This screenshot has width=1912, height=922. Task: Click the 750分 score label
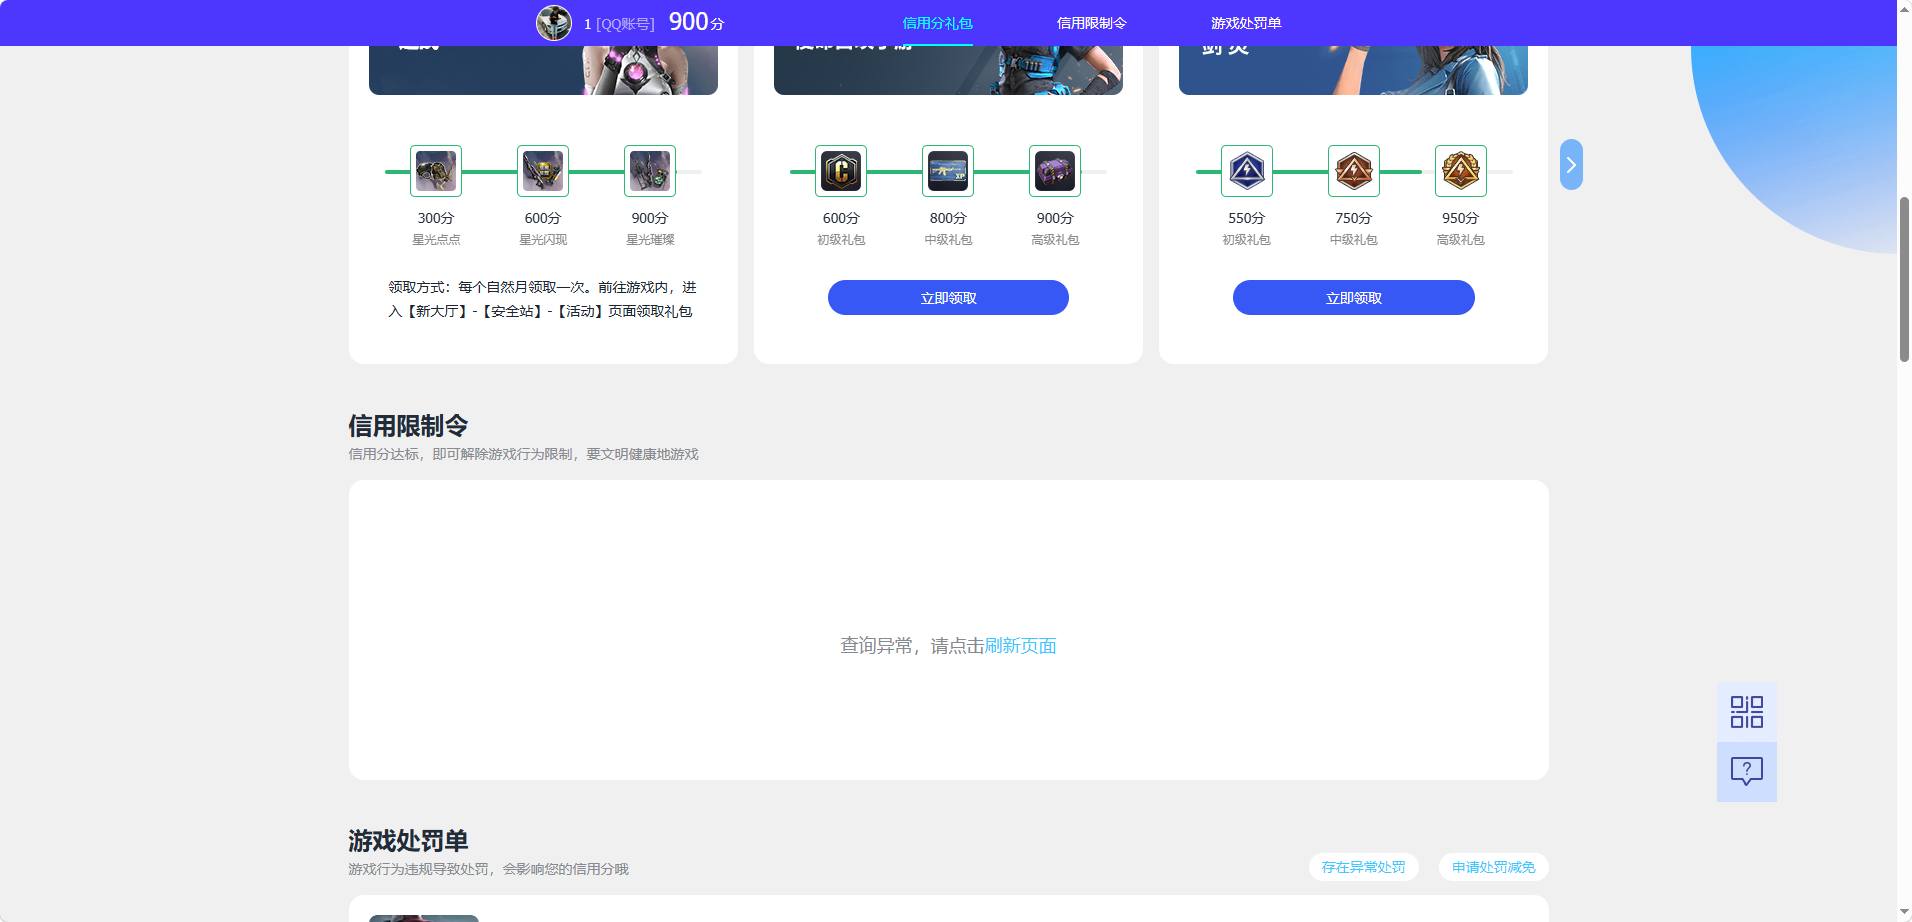tap(1353, 218)
